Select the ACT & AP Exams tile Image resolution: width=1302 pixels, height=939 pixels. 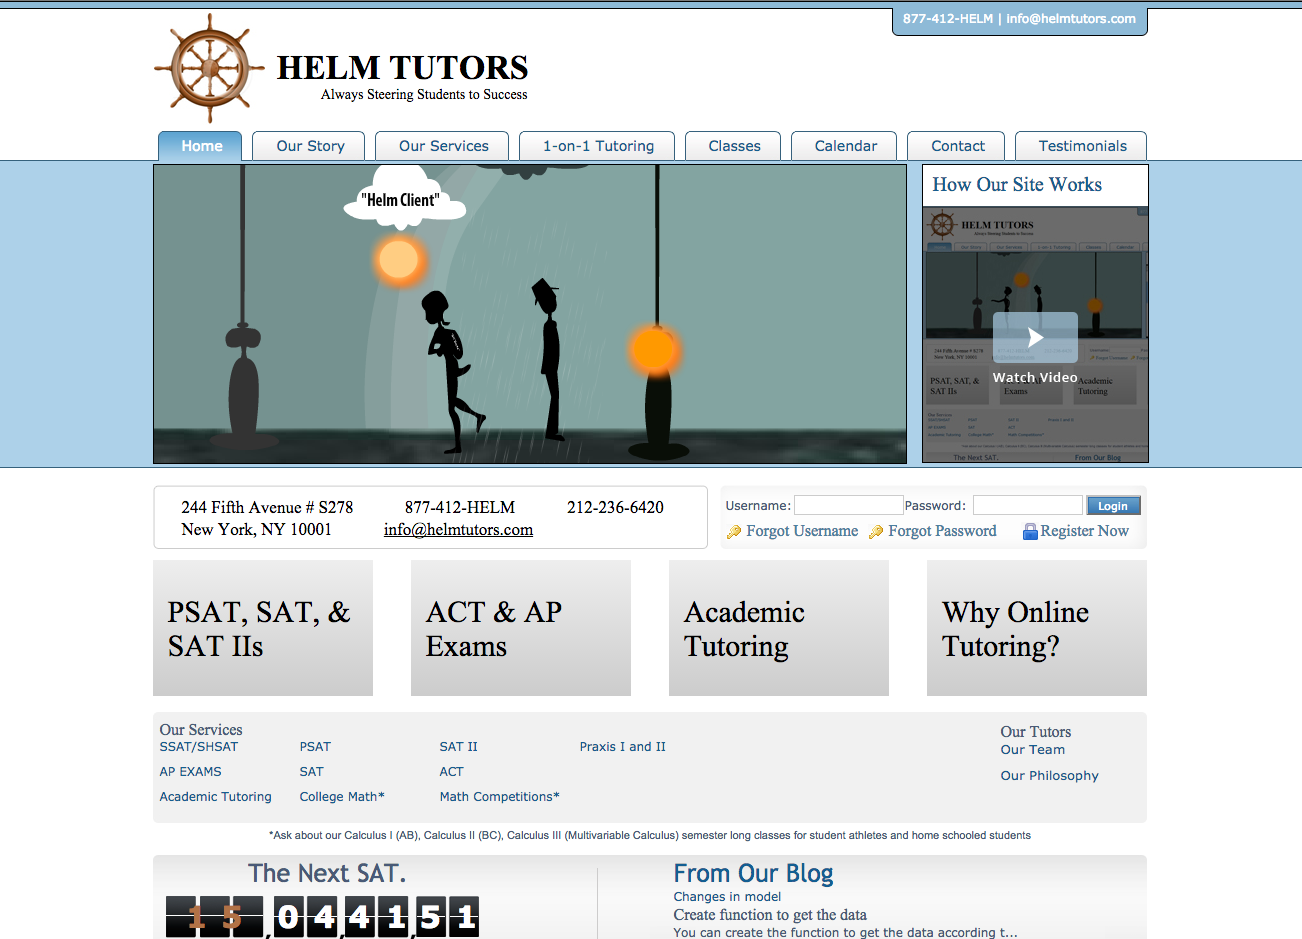tap(521, 628)
